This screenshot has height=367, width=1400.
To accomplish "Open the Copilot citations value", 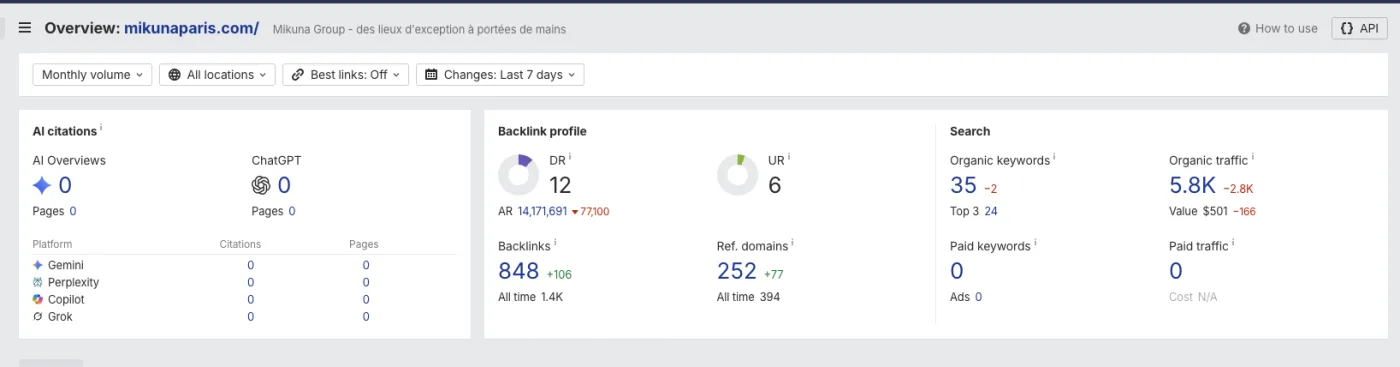I will coord(250,299).
